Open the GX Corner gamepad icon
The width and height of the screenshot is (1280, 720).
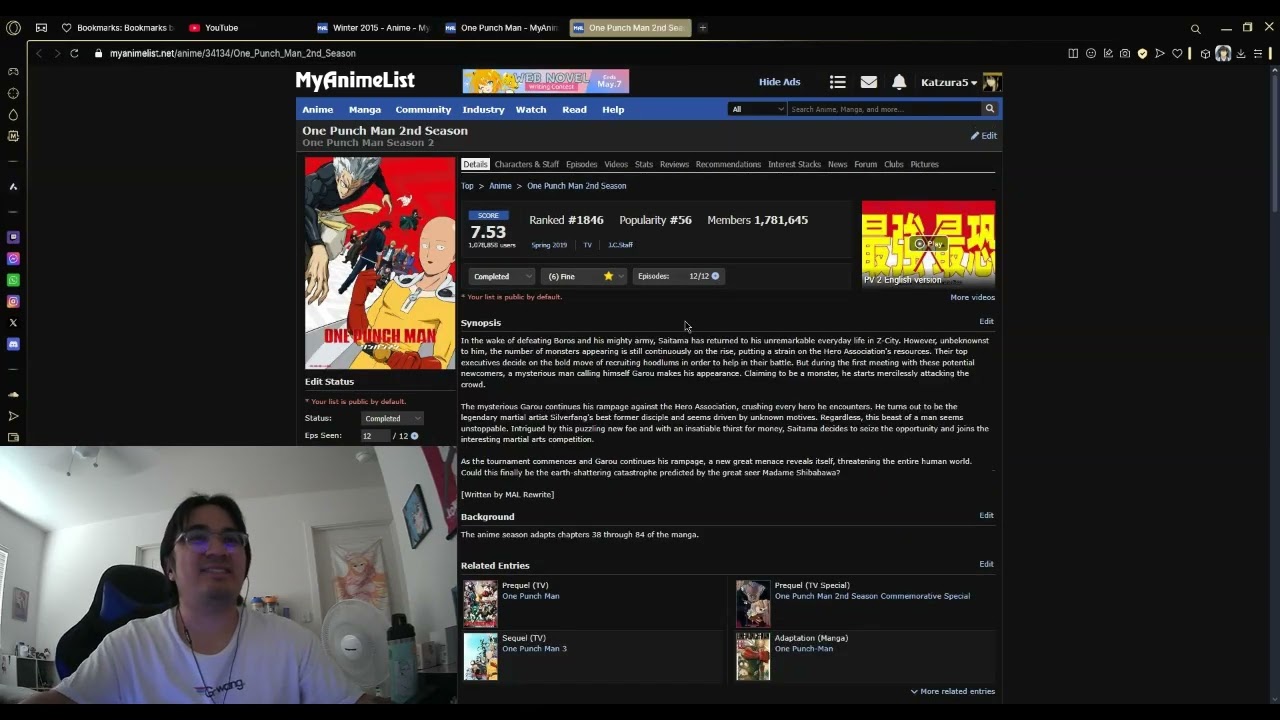point(13,71)
